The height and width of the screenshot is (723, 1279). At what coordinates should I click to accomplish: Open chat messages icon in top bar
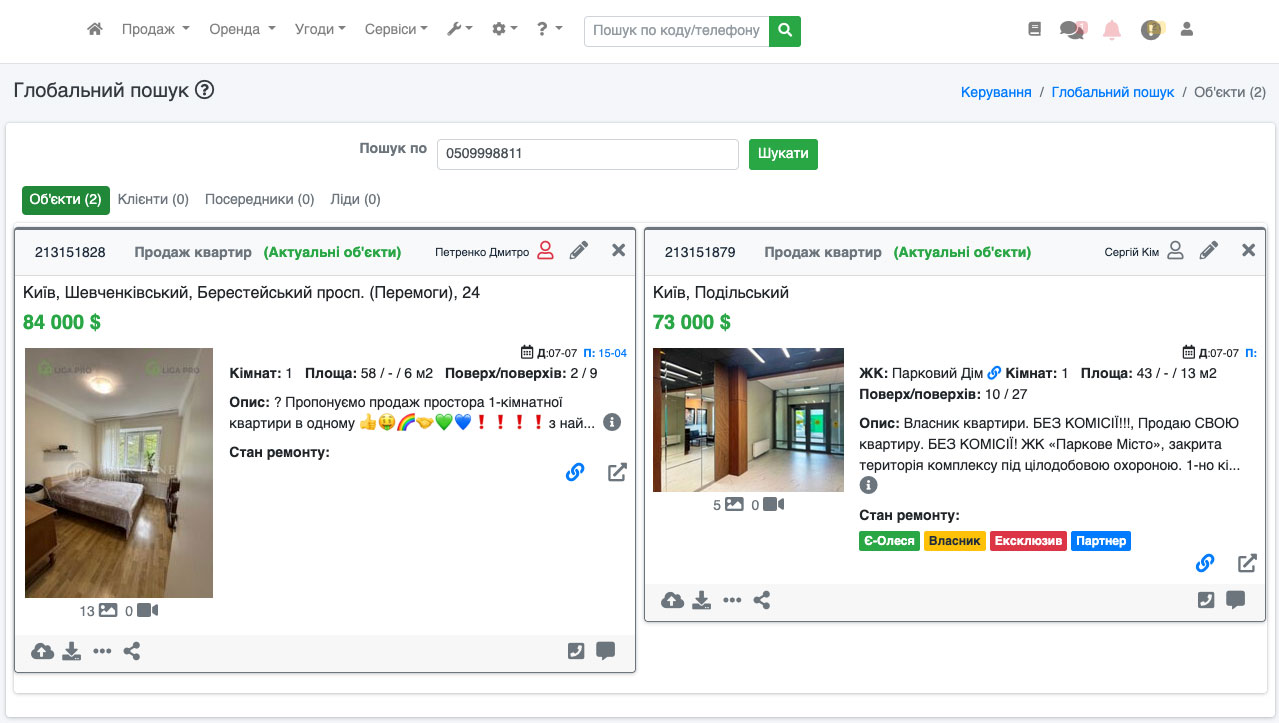(x=1072, y=30)
